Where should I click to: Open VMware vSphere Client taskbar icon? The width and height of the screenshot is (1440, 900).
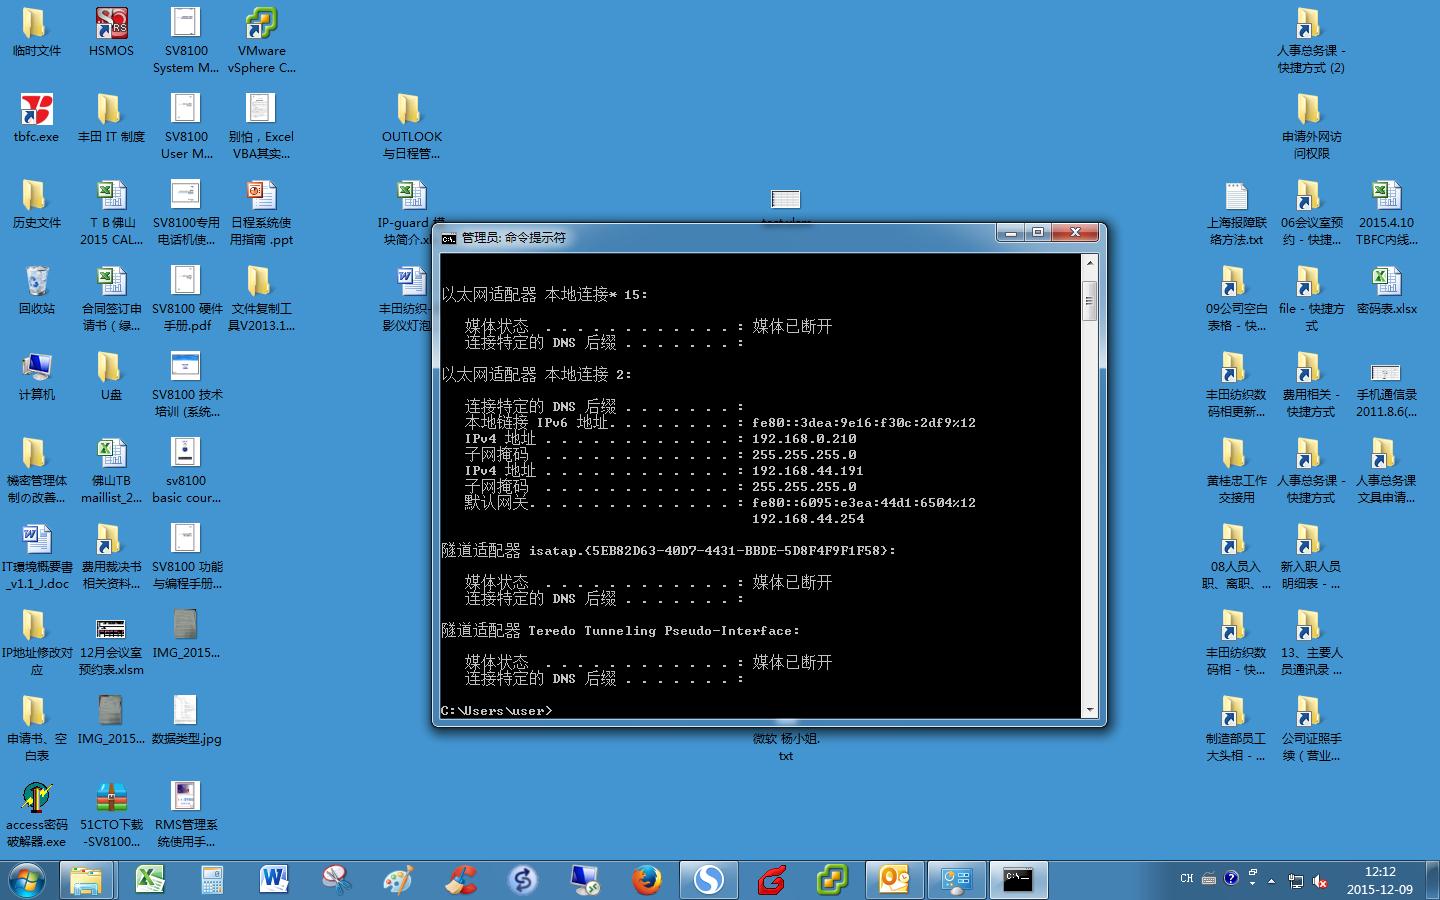pos(833,880)
